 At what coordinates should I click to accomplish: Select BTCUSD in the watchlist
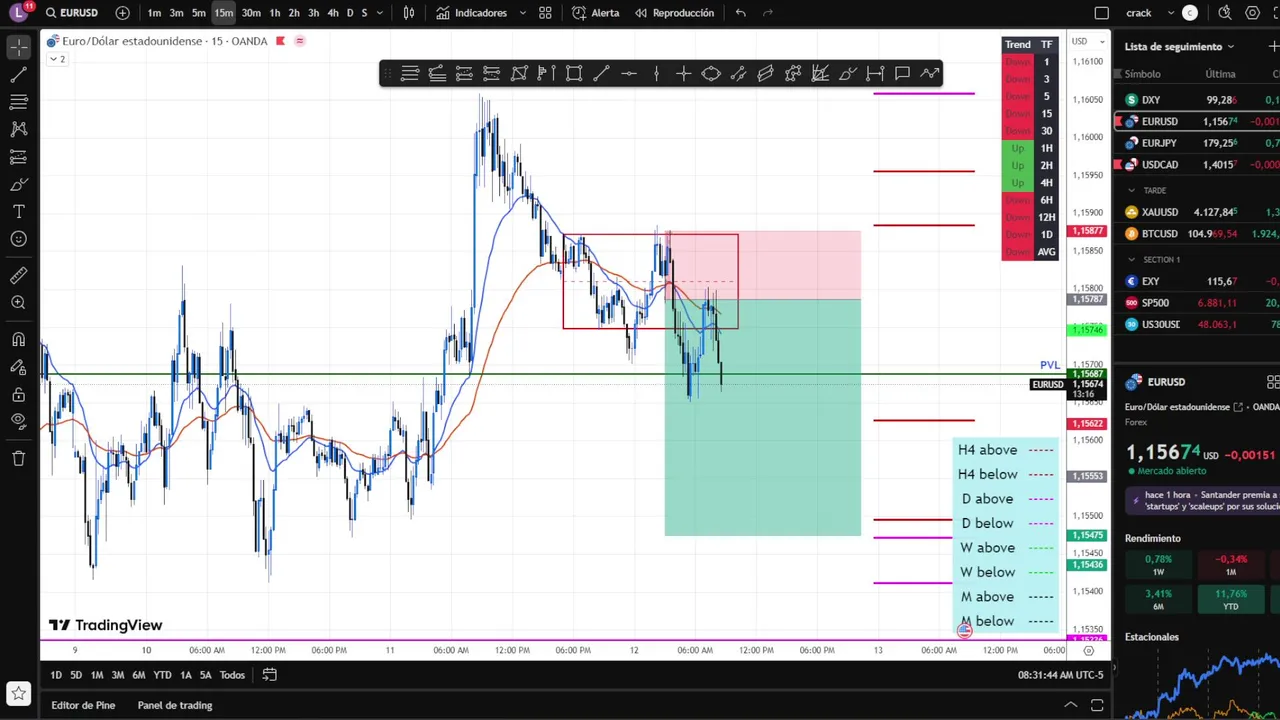1198,233
